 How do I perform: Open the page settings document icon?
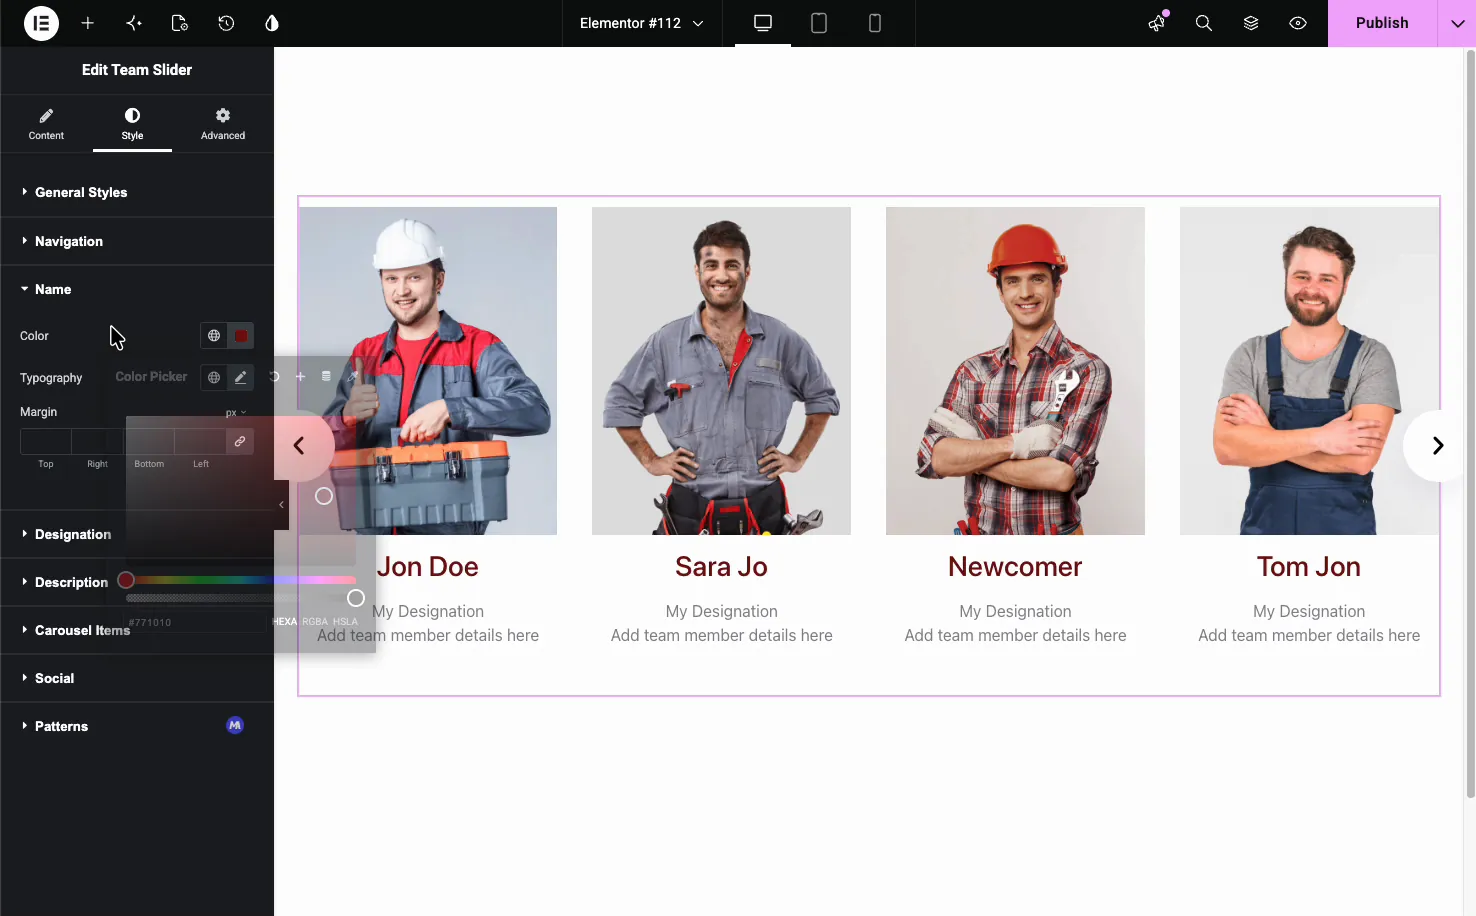click(180, 23)
